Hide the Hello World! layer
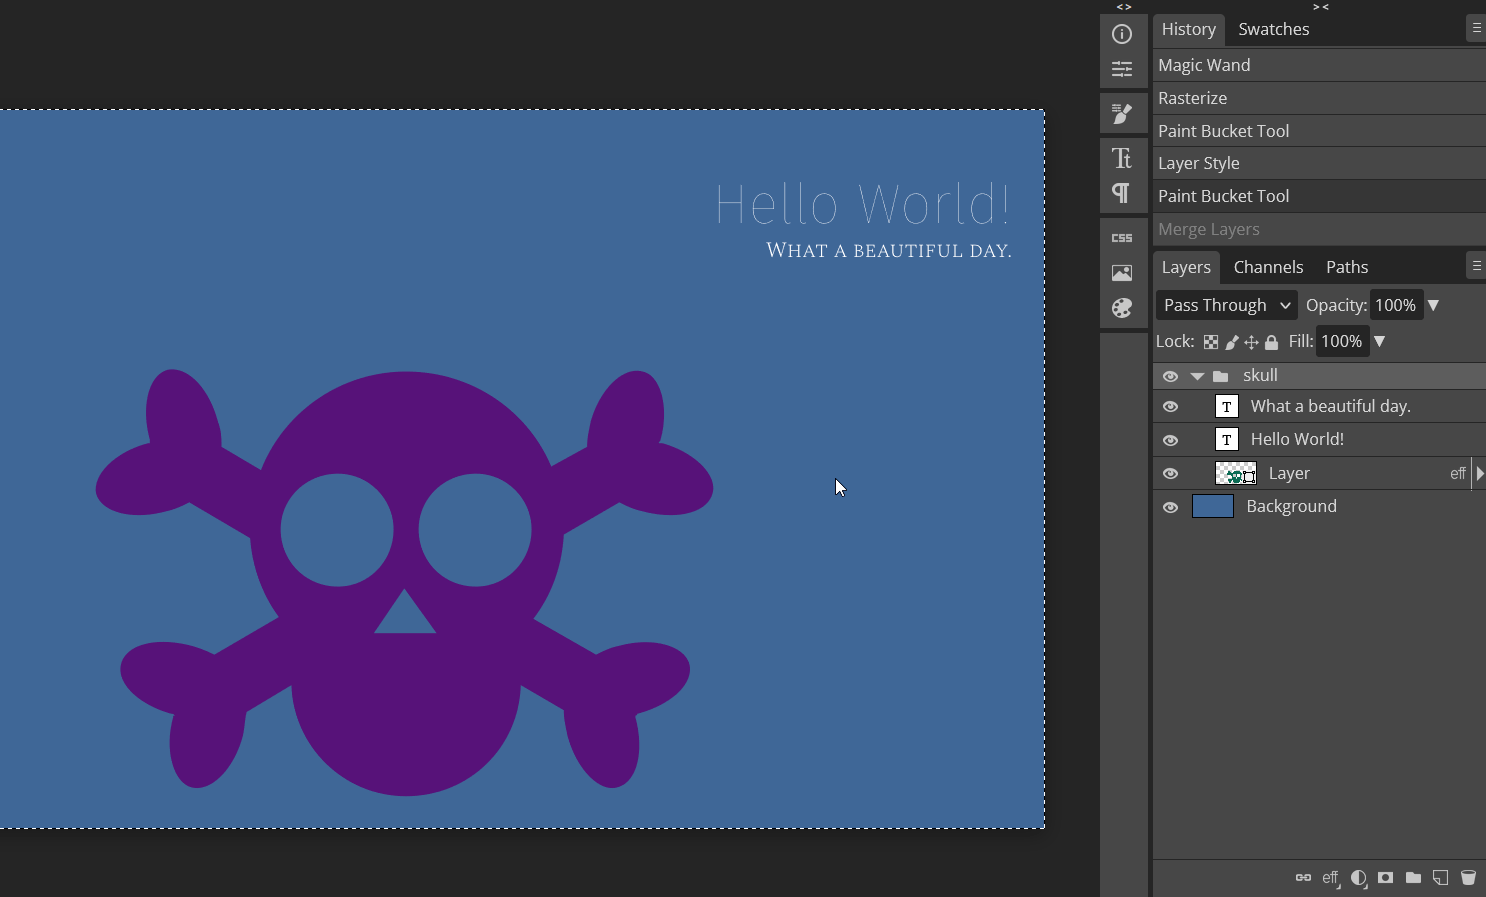 pyautogui.click(x=1170, y=440)
